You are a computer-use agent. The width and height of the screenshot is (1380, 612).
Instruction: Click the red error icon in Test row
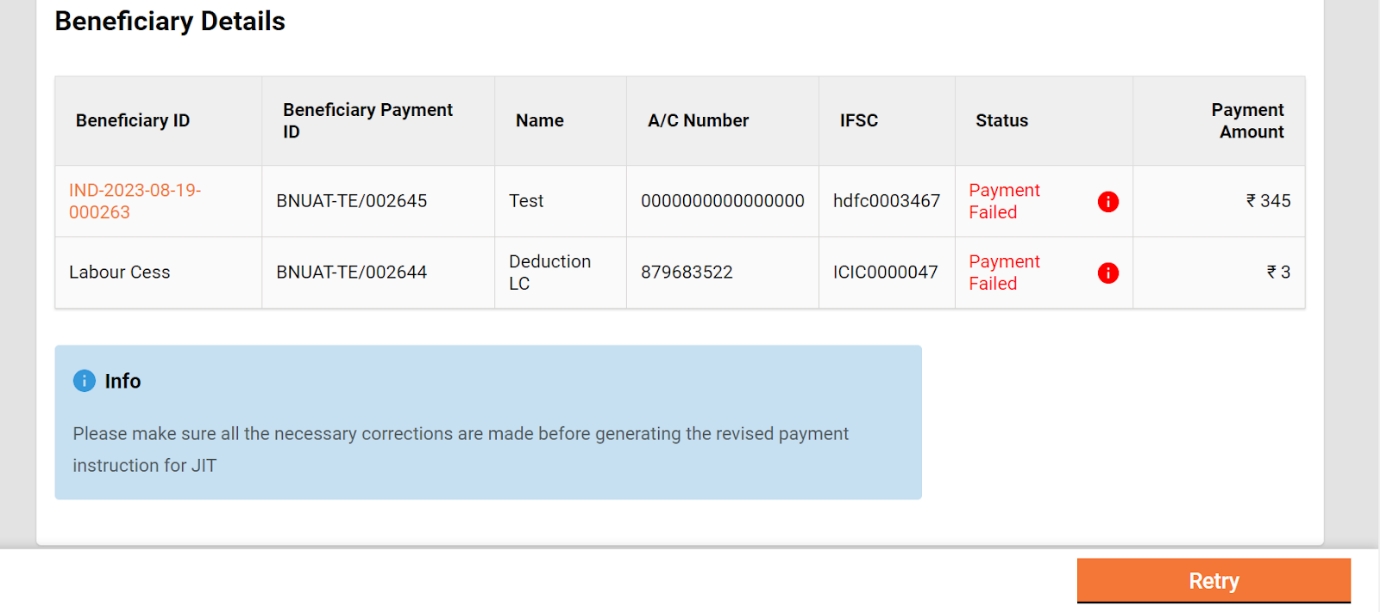coord(1108,202)
